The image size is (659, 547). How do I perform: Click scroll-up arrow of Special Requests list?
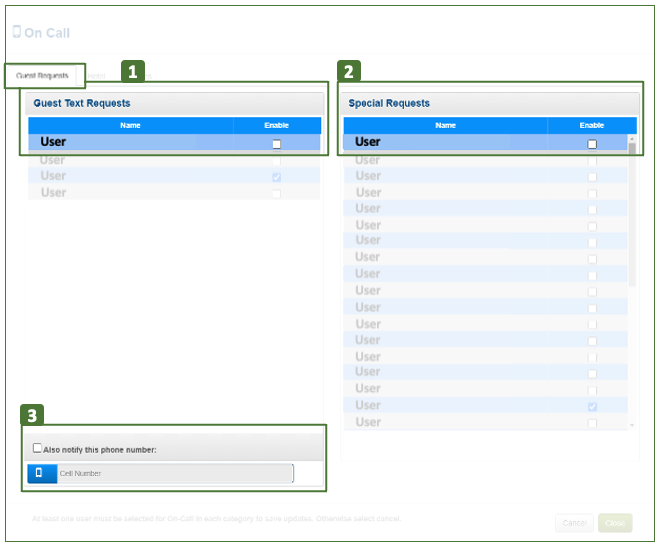pyautogui.click(x=631, y=138)
